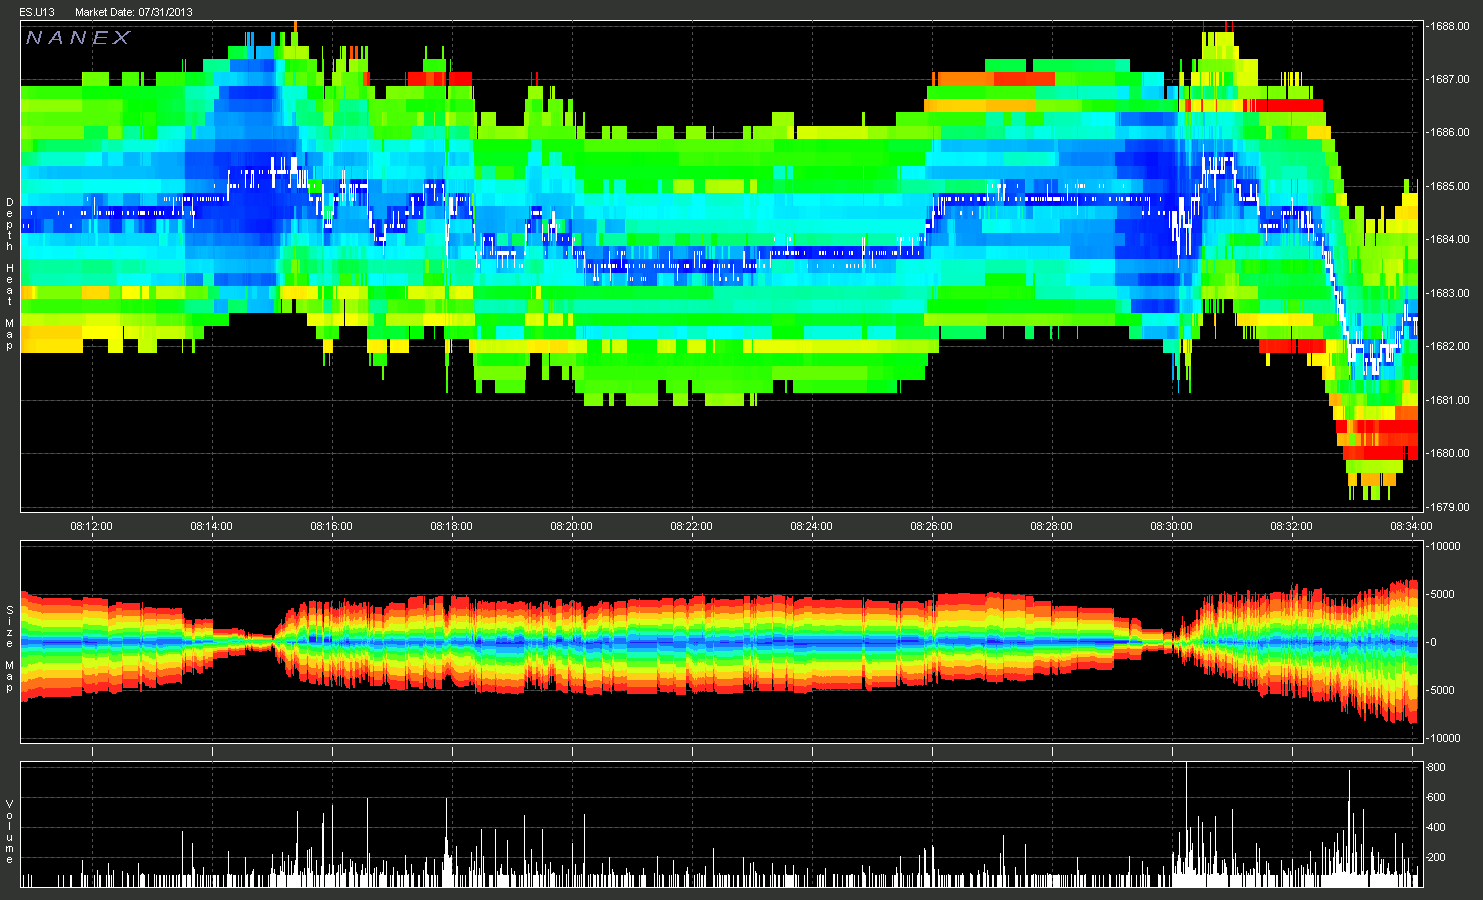Viewport: 1483px width, 900px height.
Task: Select the 08:20:00 time axis label
Action: pyautogui.click(x=571, y=526)
